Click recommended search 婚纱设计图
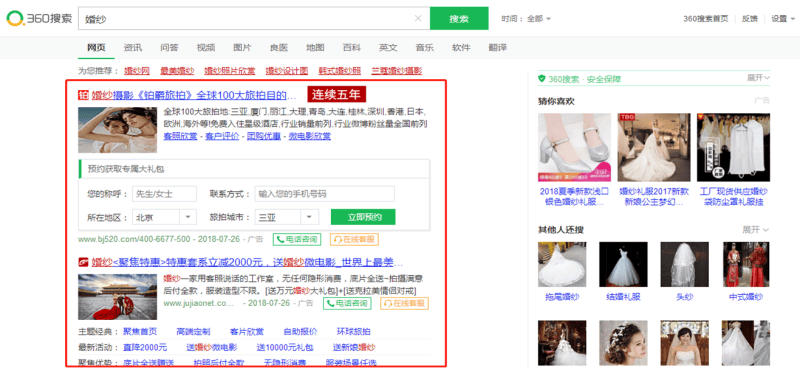This screenshot has height=368, width=800. point(287,71)
